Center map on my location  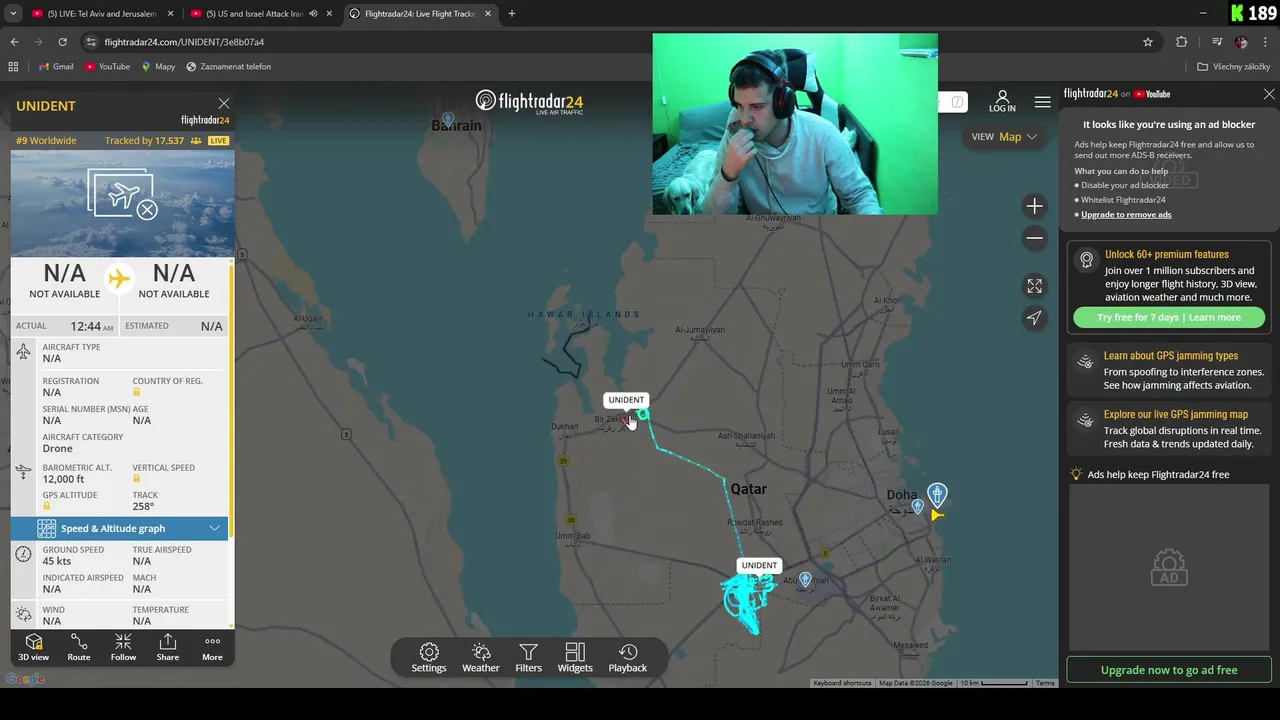click(1034, 318)
